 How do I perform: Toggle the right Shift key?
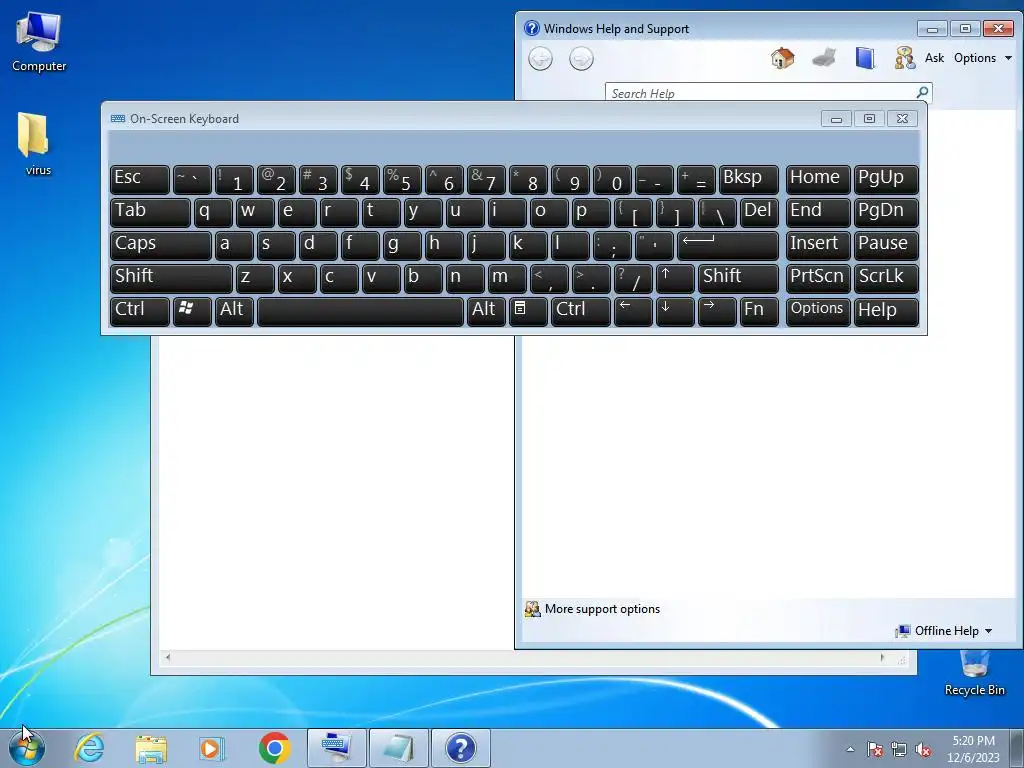coord(739,278)
